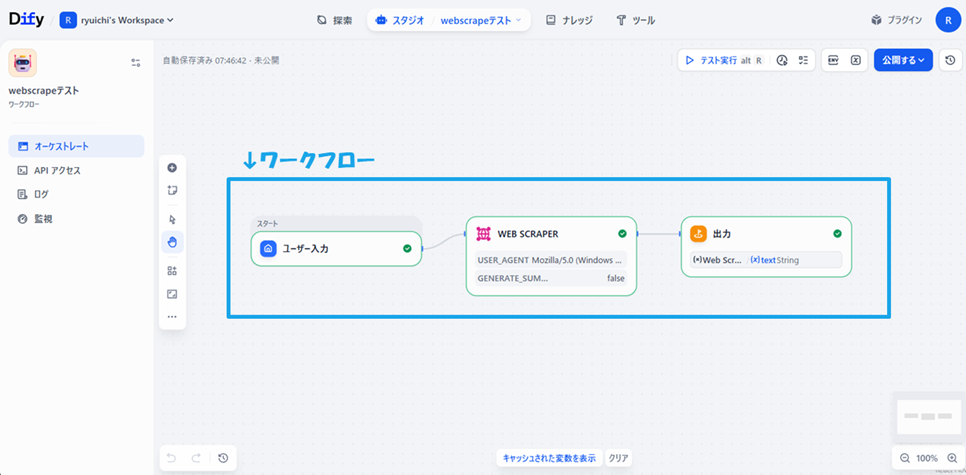Select the ユーザー入力 start node
966x475 pixels.
pyautogui.click(x=336, y=249)
